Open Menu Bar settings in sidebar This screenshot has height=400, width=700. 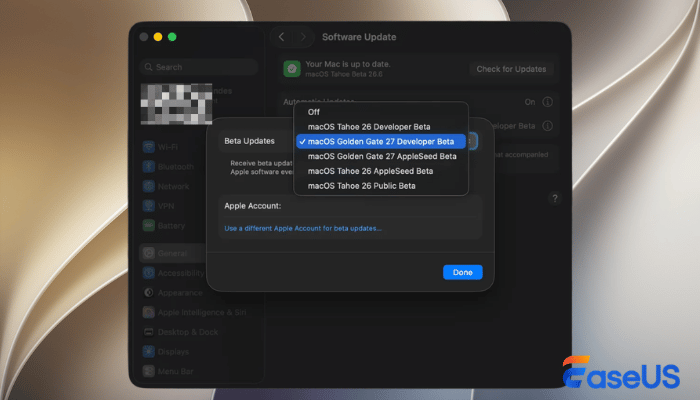click(x=168, y=371)
